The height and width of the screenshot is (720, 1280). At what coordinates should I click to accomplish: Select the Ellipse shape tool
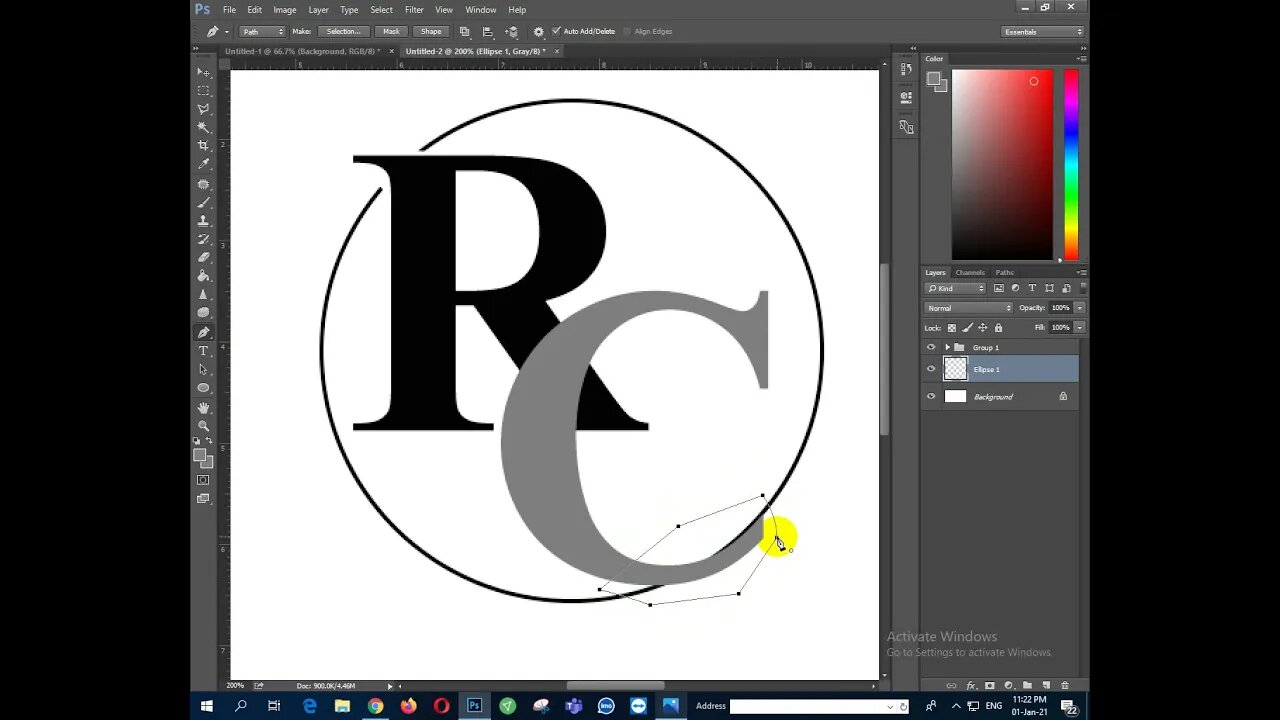pyautogui.click(x=204, y=388)
